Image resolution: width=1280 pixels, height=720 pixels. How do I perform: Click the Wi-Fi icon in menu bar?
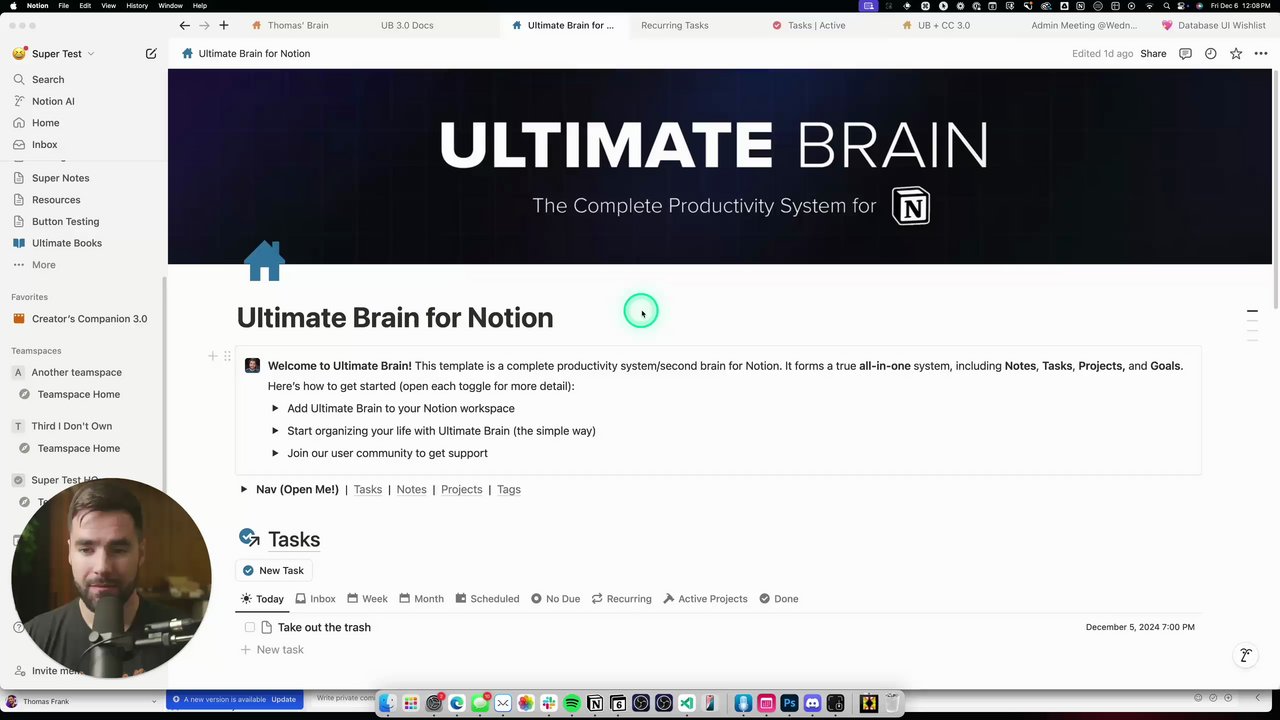point(1148,6)
